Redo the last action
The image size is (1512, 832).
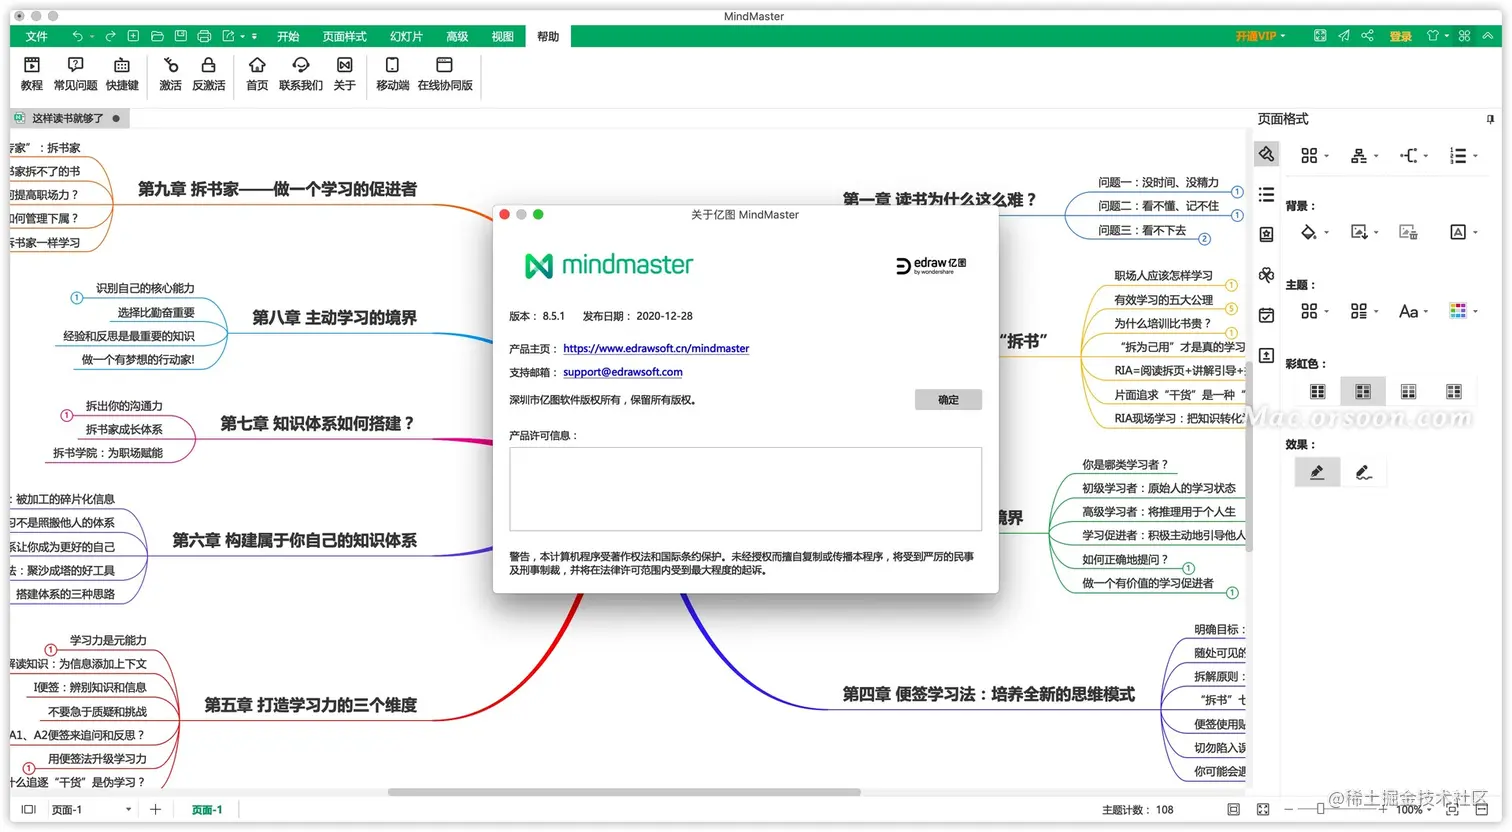[x=110, y=36]
